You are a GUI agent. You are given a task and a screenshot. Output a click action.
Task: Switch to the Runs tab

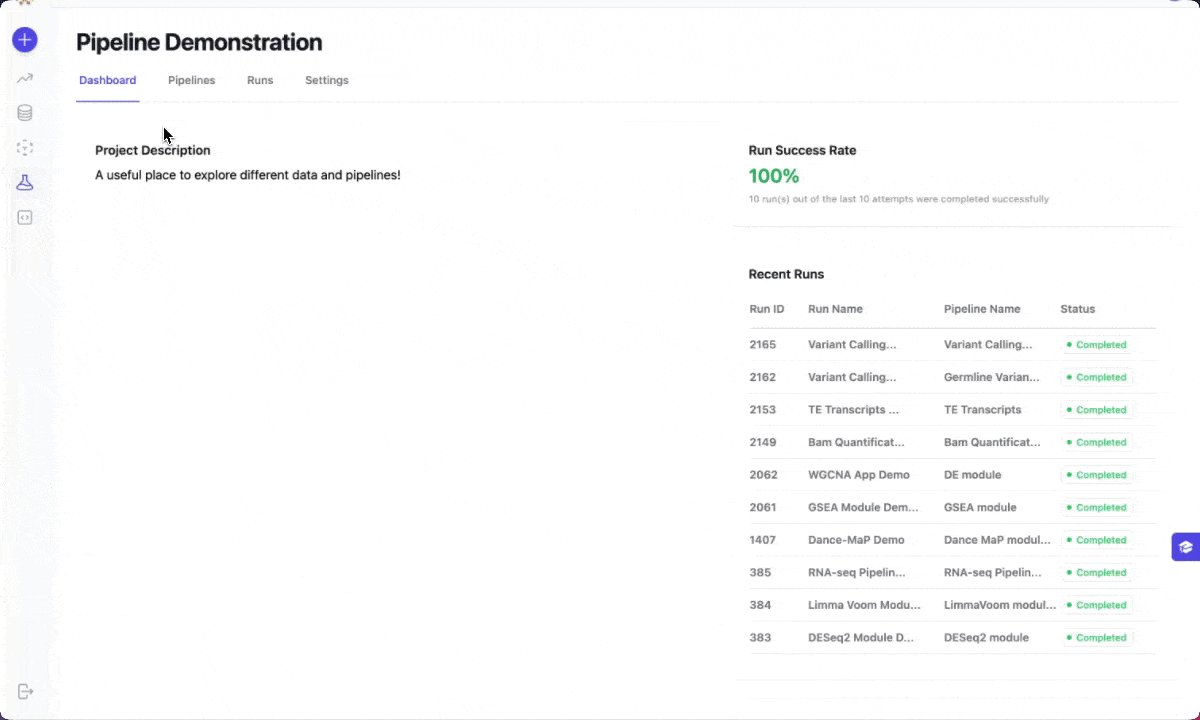click(x=260, y=80)
